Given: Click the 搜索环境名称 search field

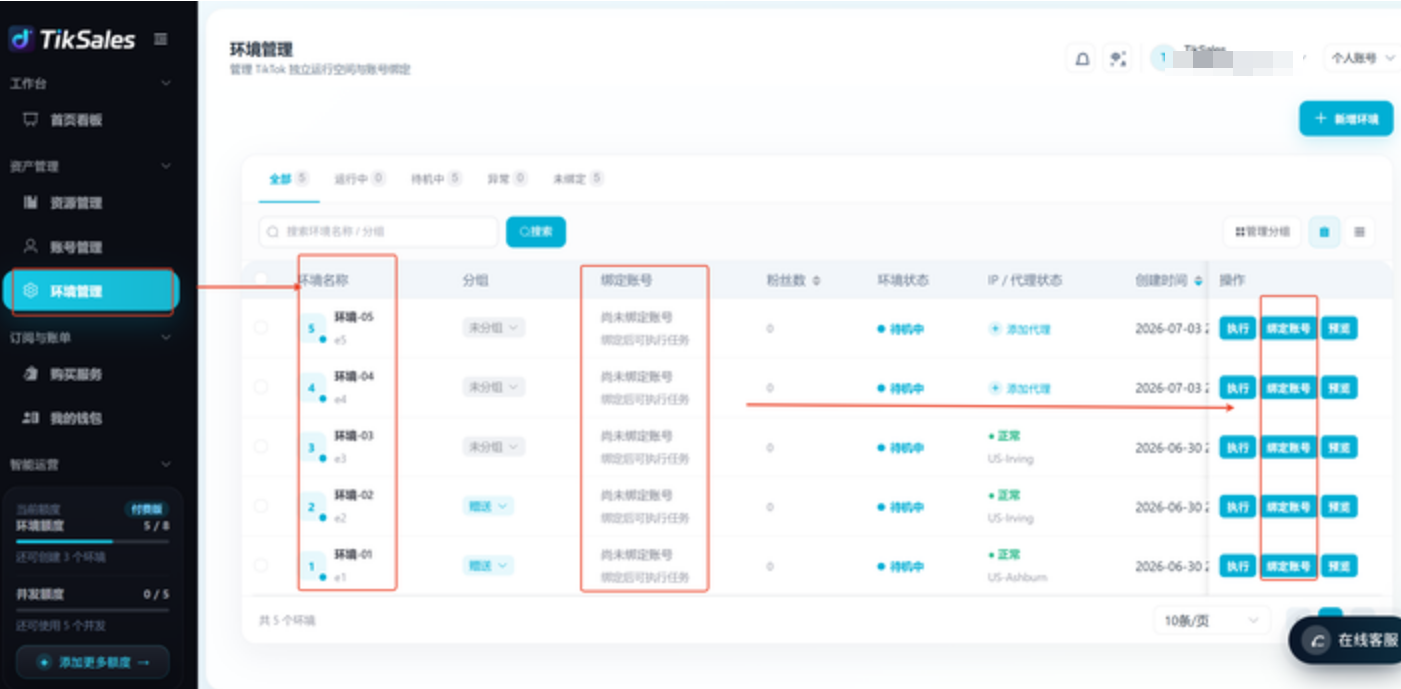Looking at the screenshot, I should tap(378, 231).
